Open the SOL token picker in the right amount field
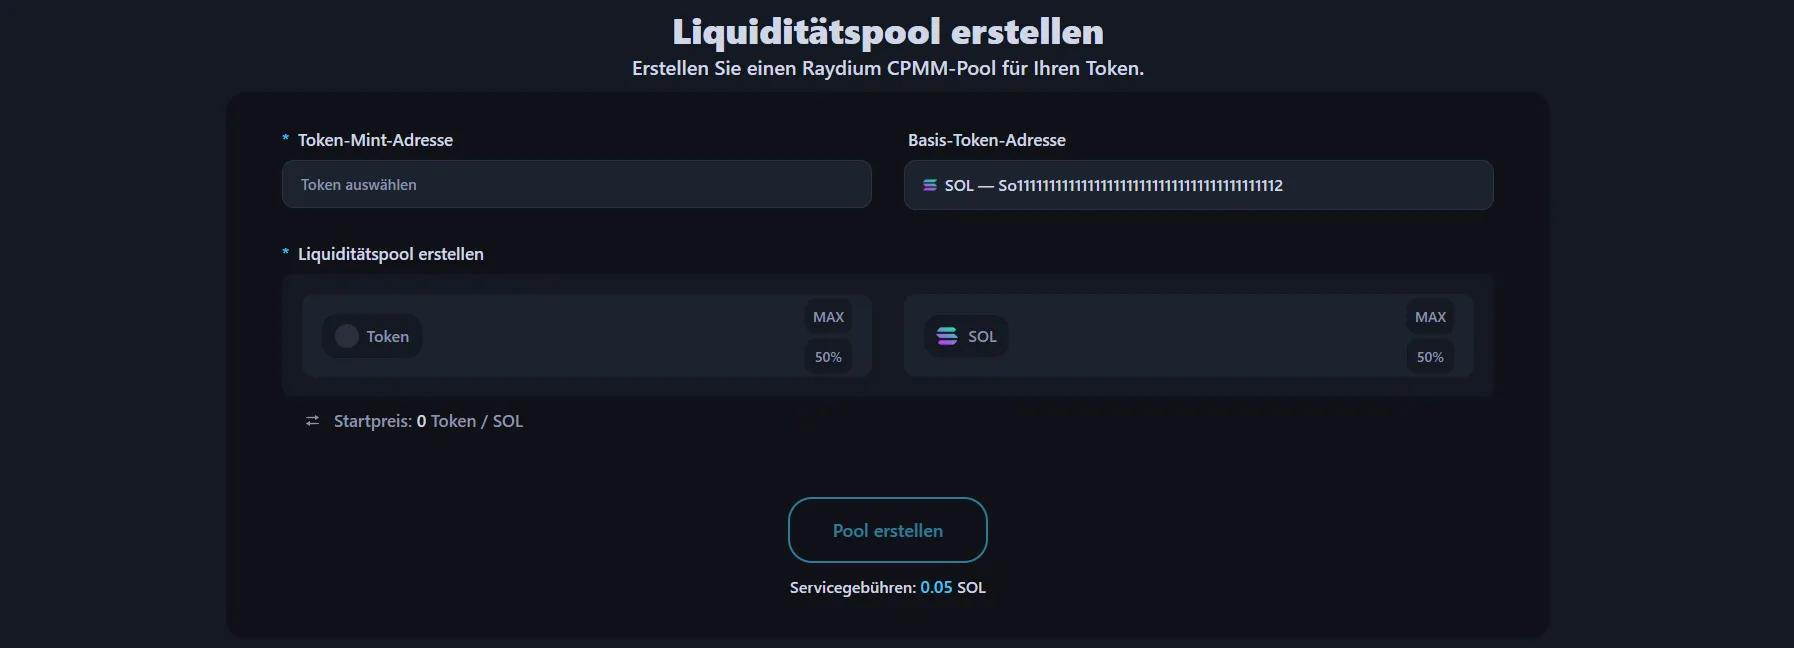1794x648 pixels. [965, 336]
